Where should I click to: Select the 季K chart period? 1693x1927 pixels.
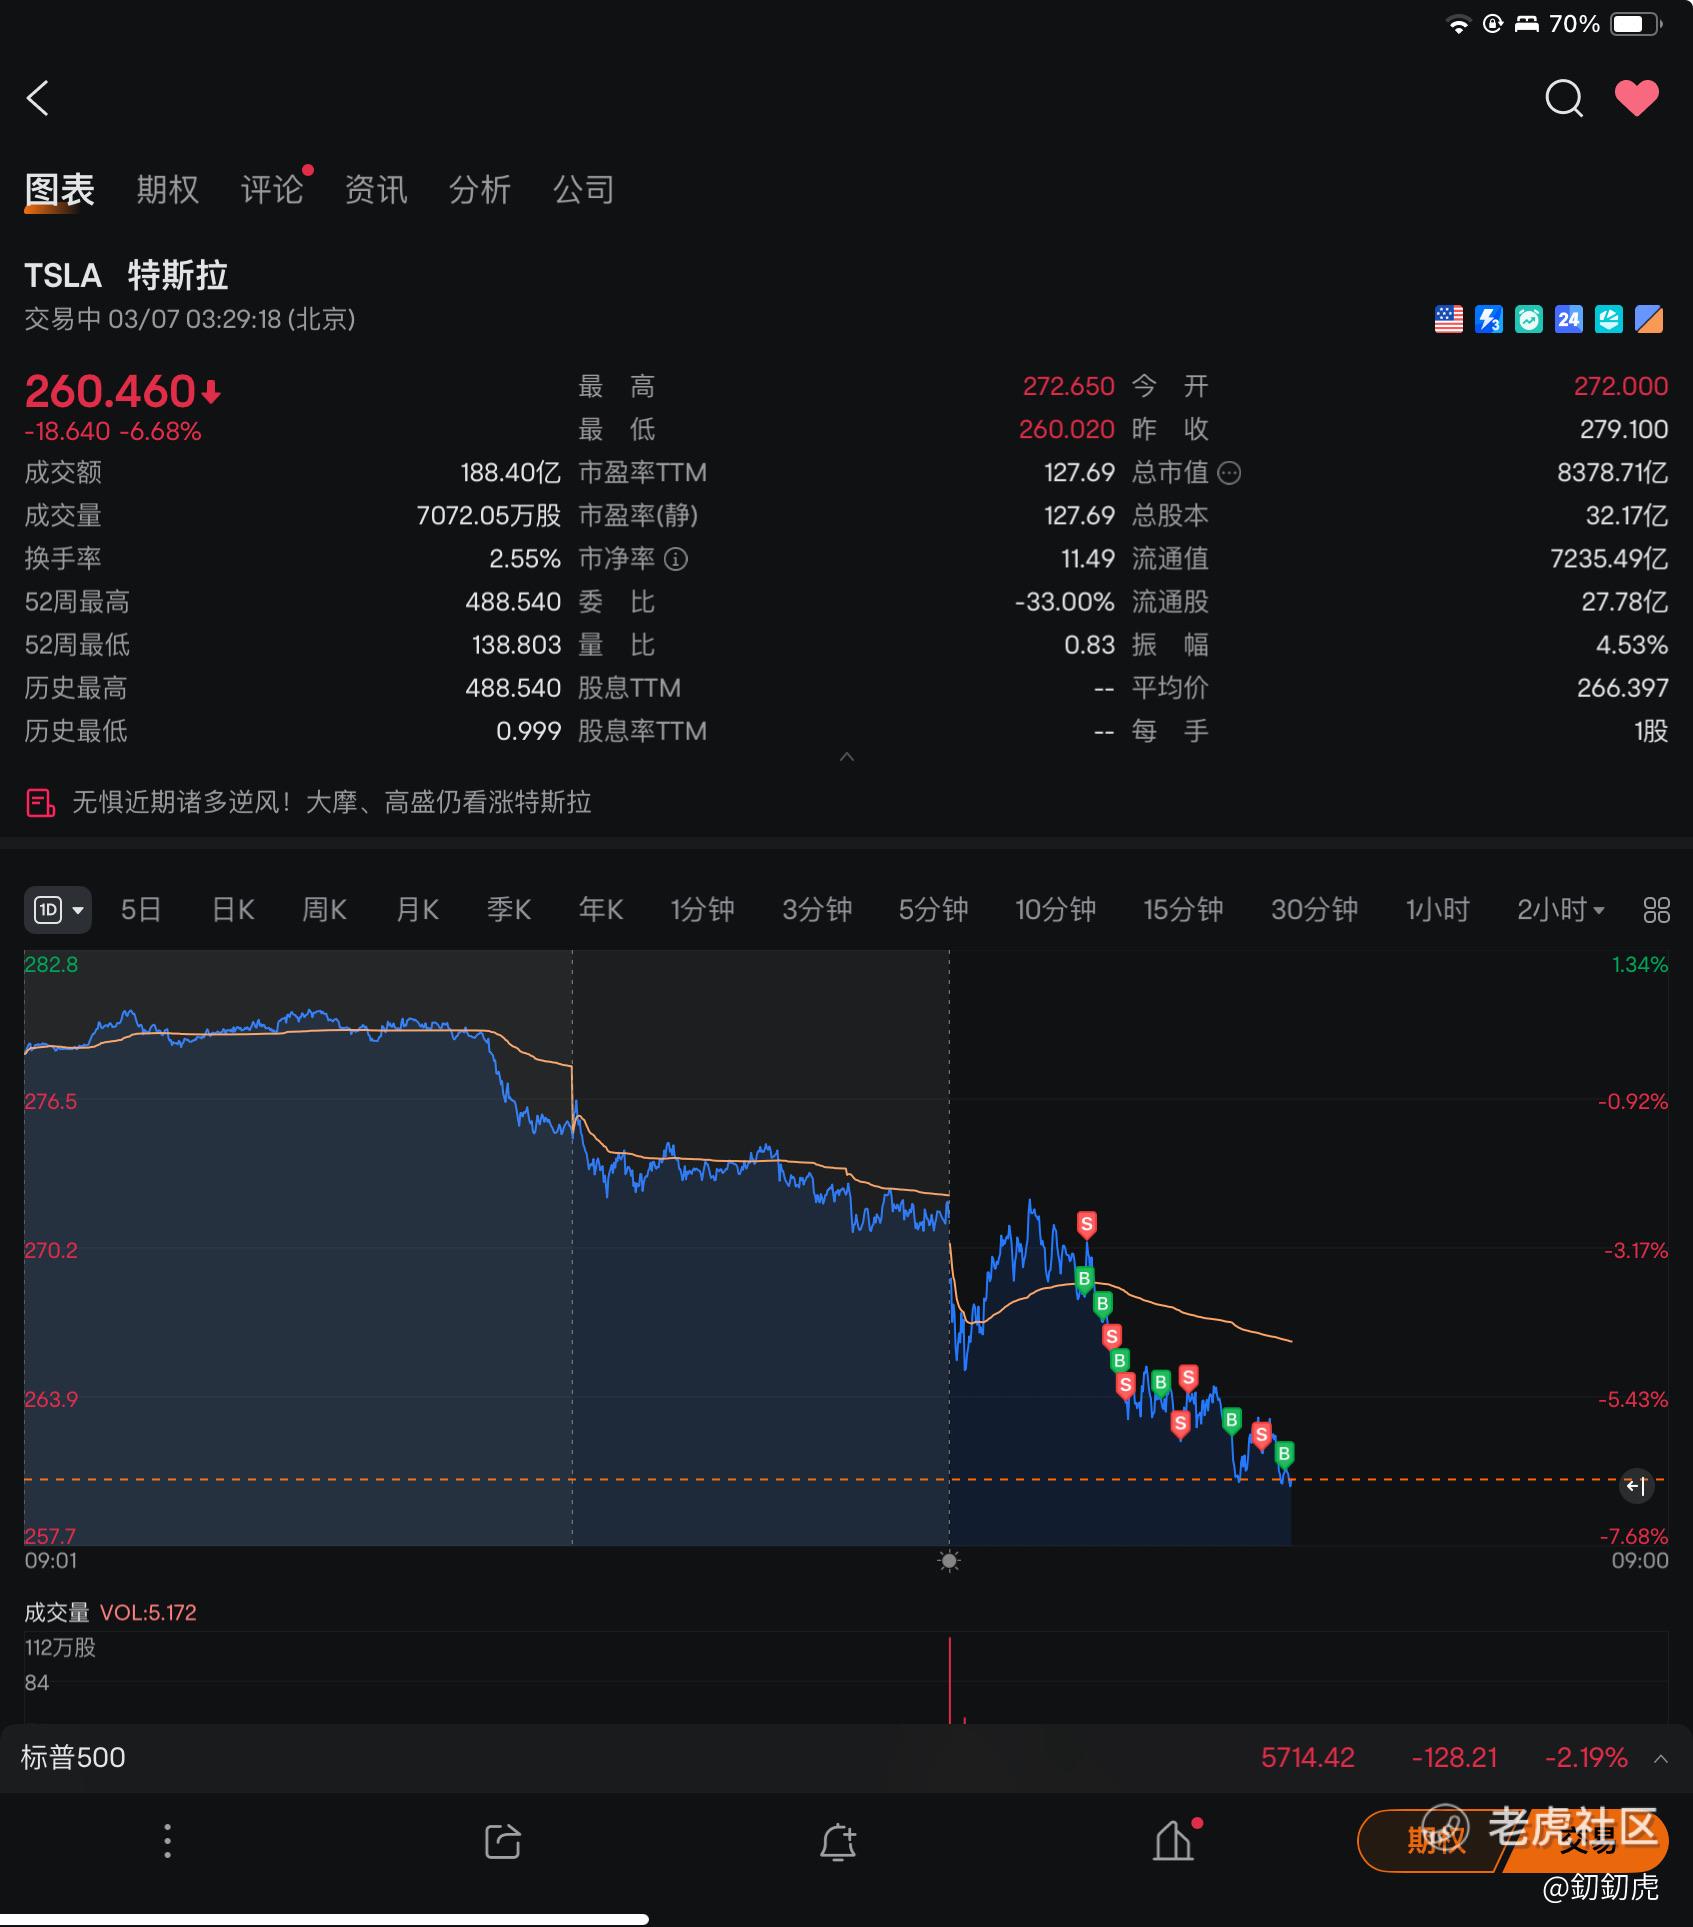click(x=509, y=910)
